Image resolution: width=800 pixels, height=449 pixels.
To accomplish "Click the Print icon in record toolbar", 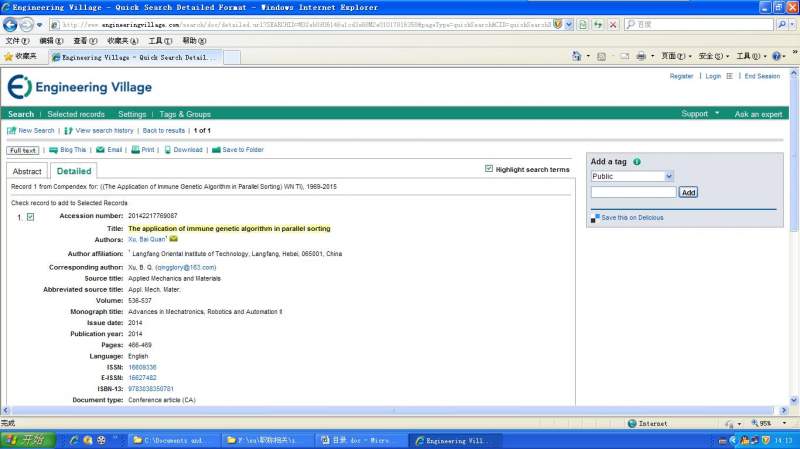I will pyautogui.click(x=135, y=150).
